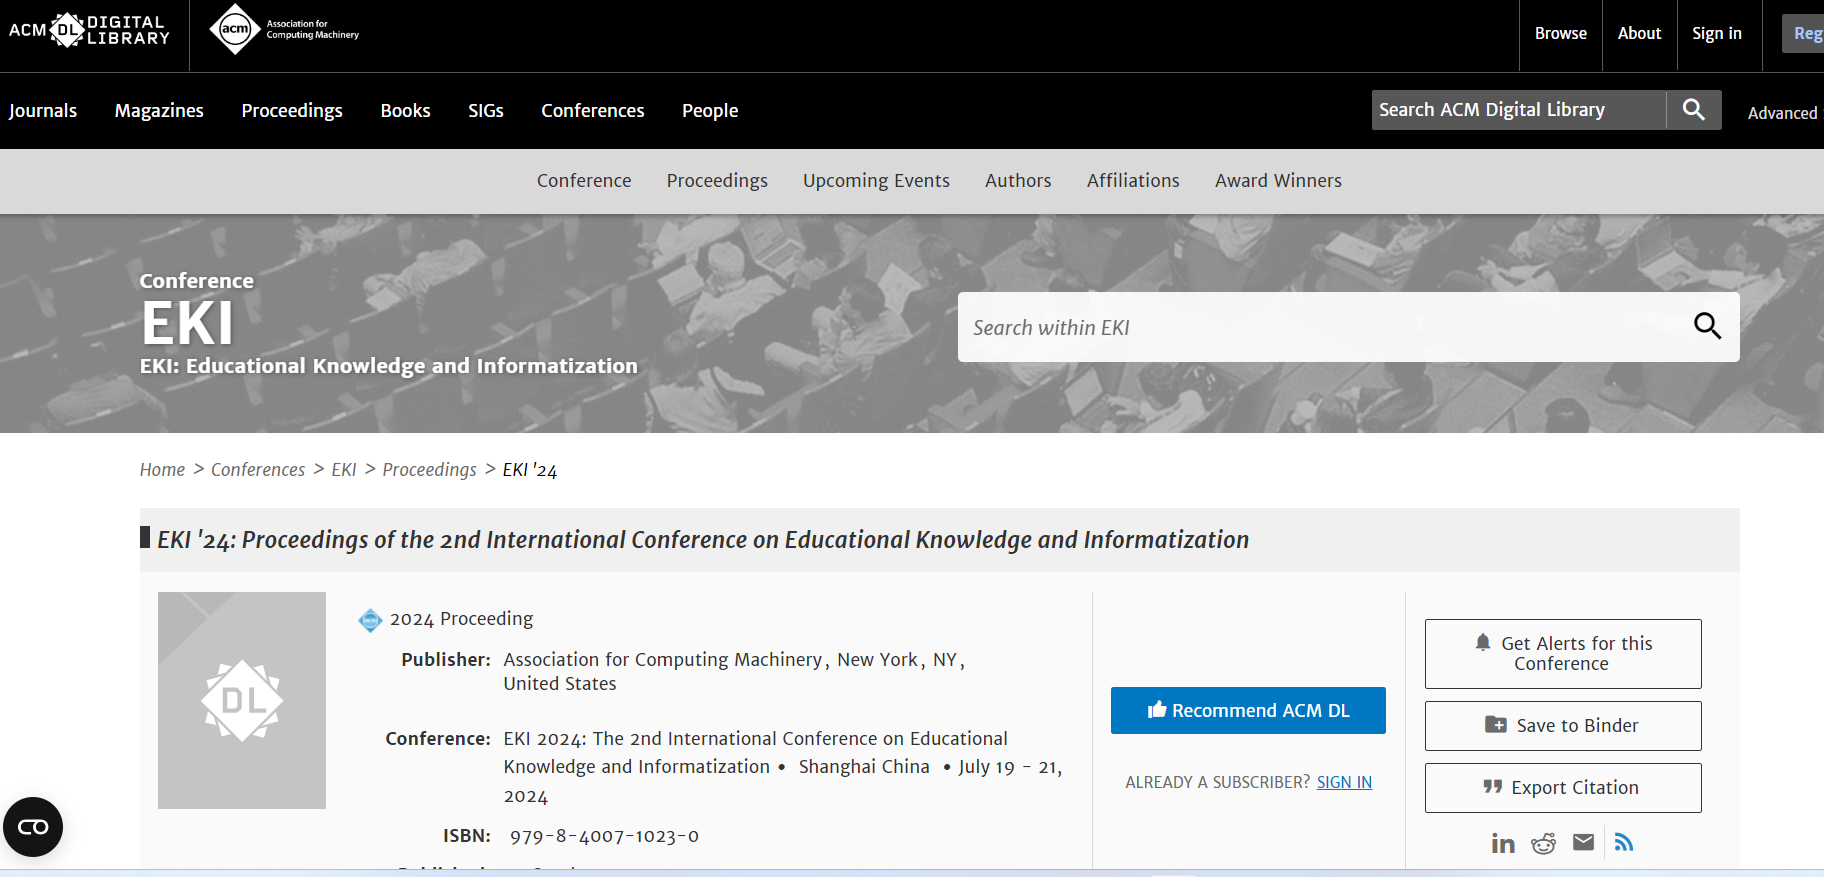Image resolution: width=1824 pixels, height=877 pixels.
Task: Click About in the top bar
Action: pos(1640,33)
